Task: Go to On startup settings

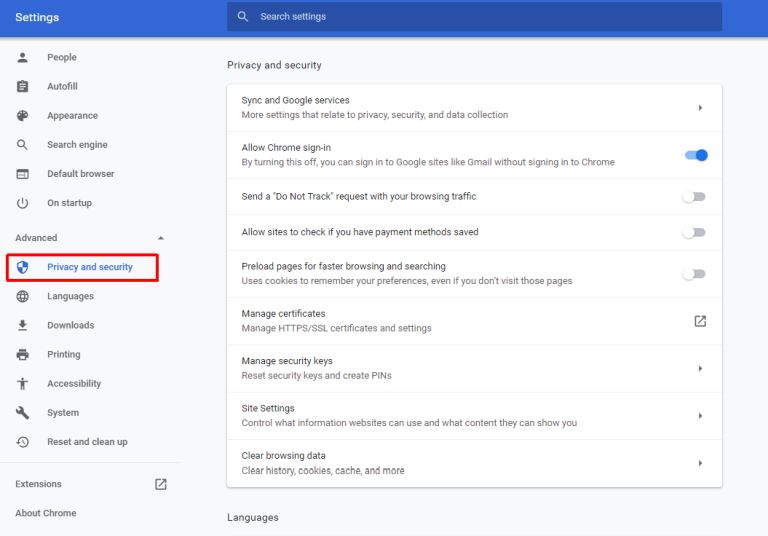Action: coord(70,203)
